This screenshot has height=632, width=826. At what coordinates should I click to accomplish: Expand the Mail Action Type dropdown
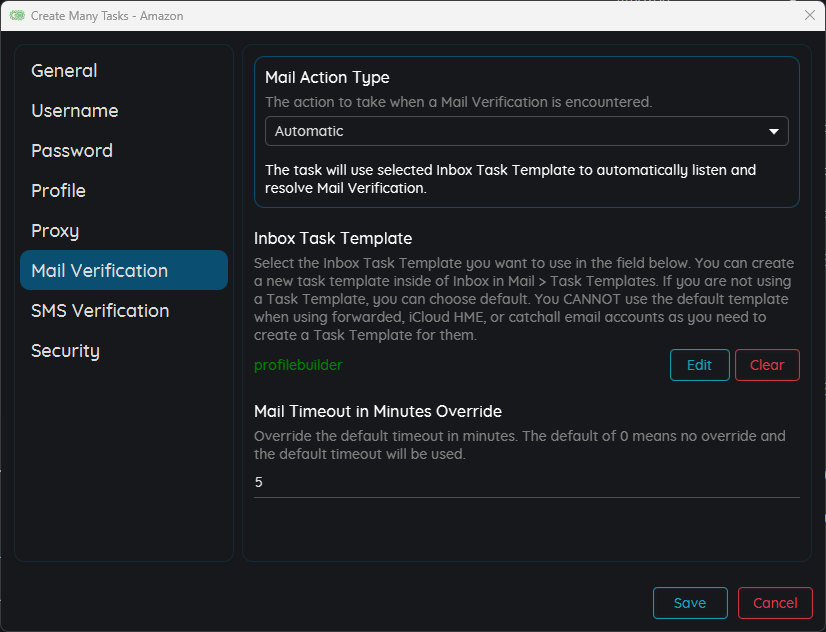(526, 131)
